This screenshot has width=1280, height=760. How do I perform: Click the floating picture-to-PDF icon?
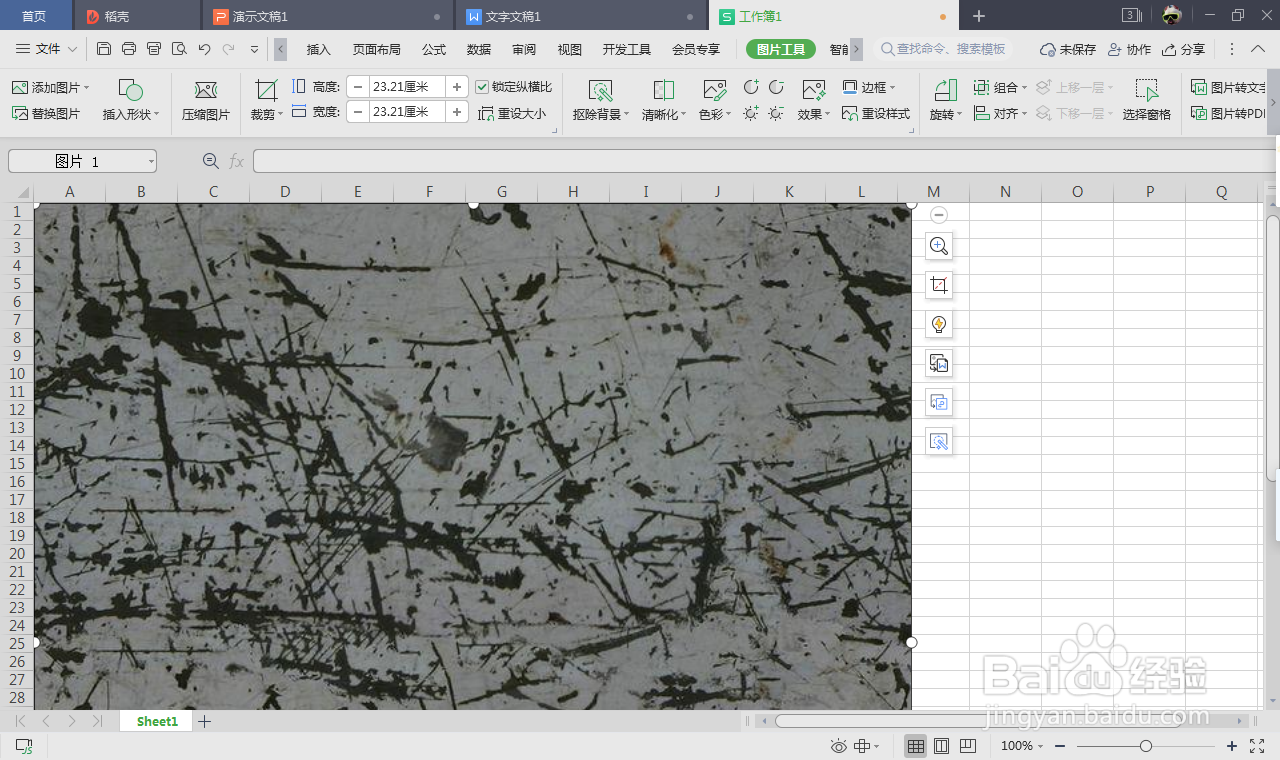939,402
